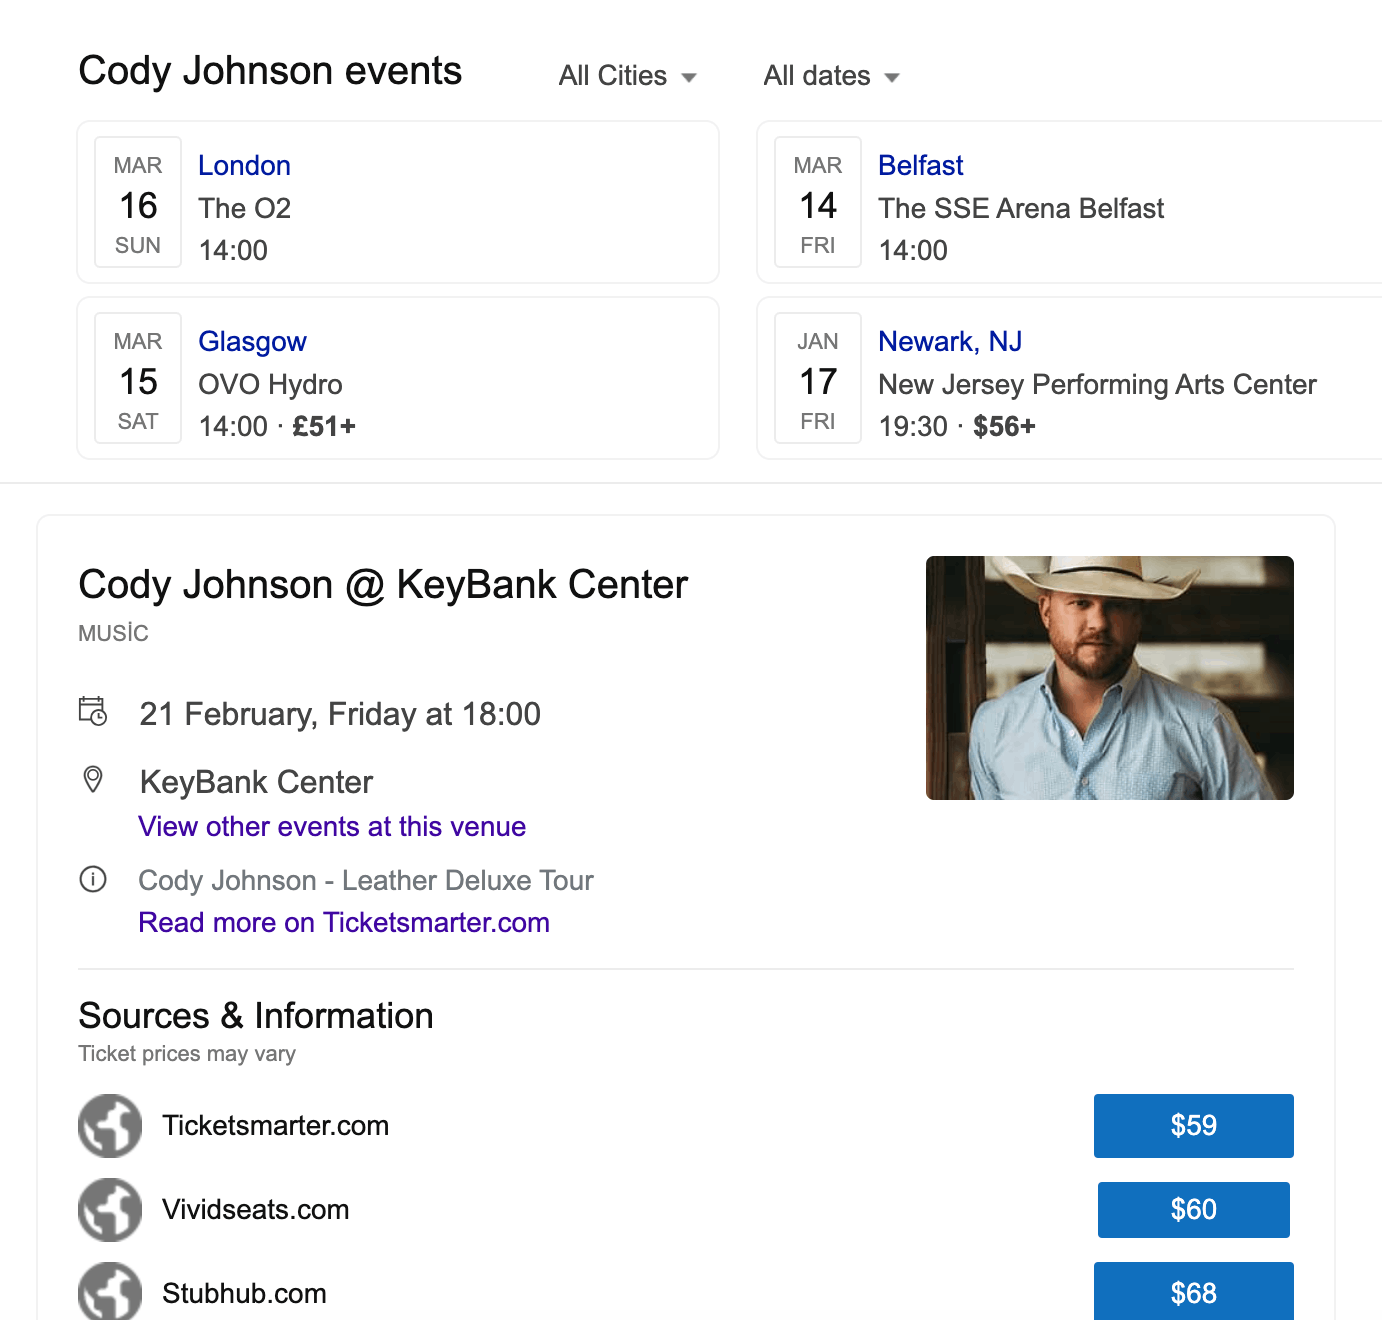Click the $60 Vividseats price button
The image size is (1382, 1320).
pos(1193,1210)
